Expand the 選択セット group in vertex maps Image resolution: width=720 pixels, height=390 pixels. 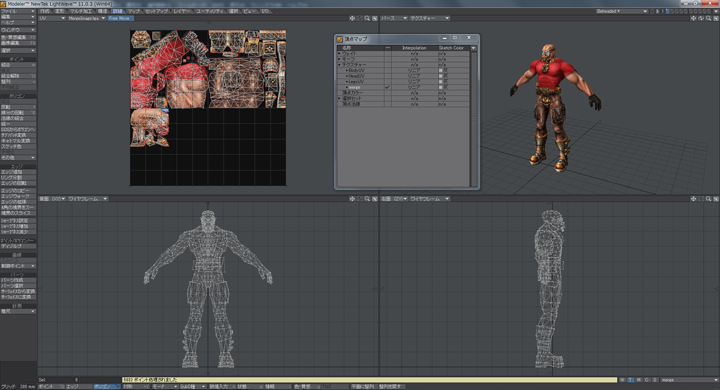pos(339,98)
